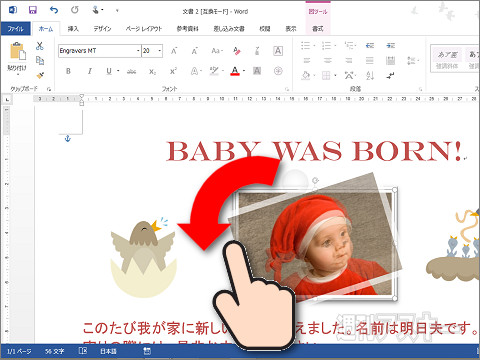
Task: Click the distributed alignment icon
Action: pos(390,61)
